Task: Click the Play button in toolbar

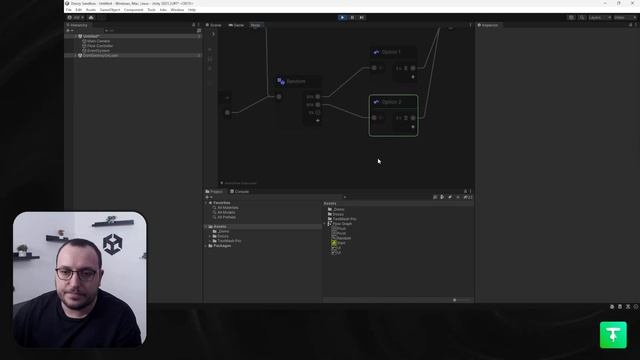Action: pyautogui.click(x=342, y=18)
